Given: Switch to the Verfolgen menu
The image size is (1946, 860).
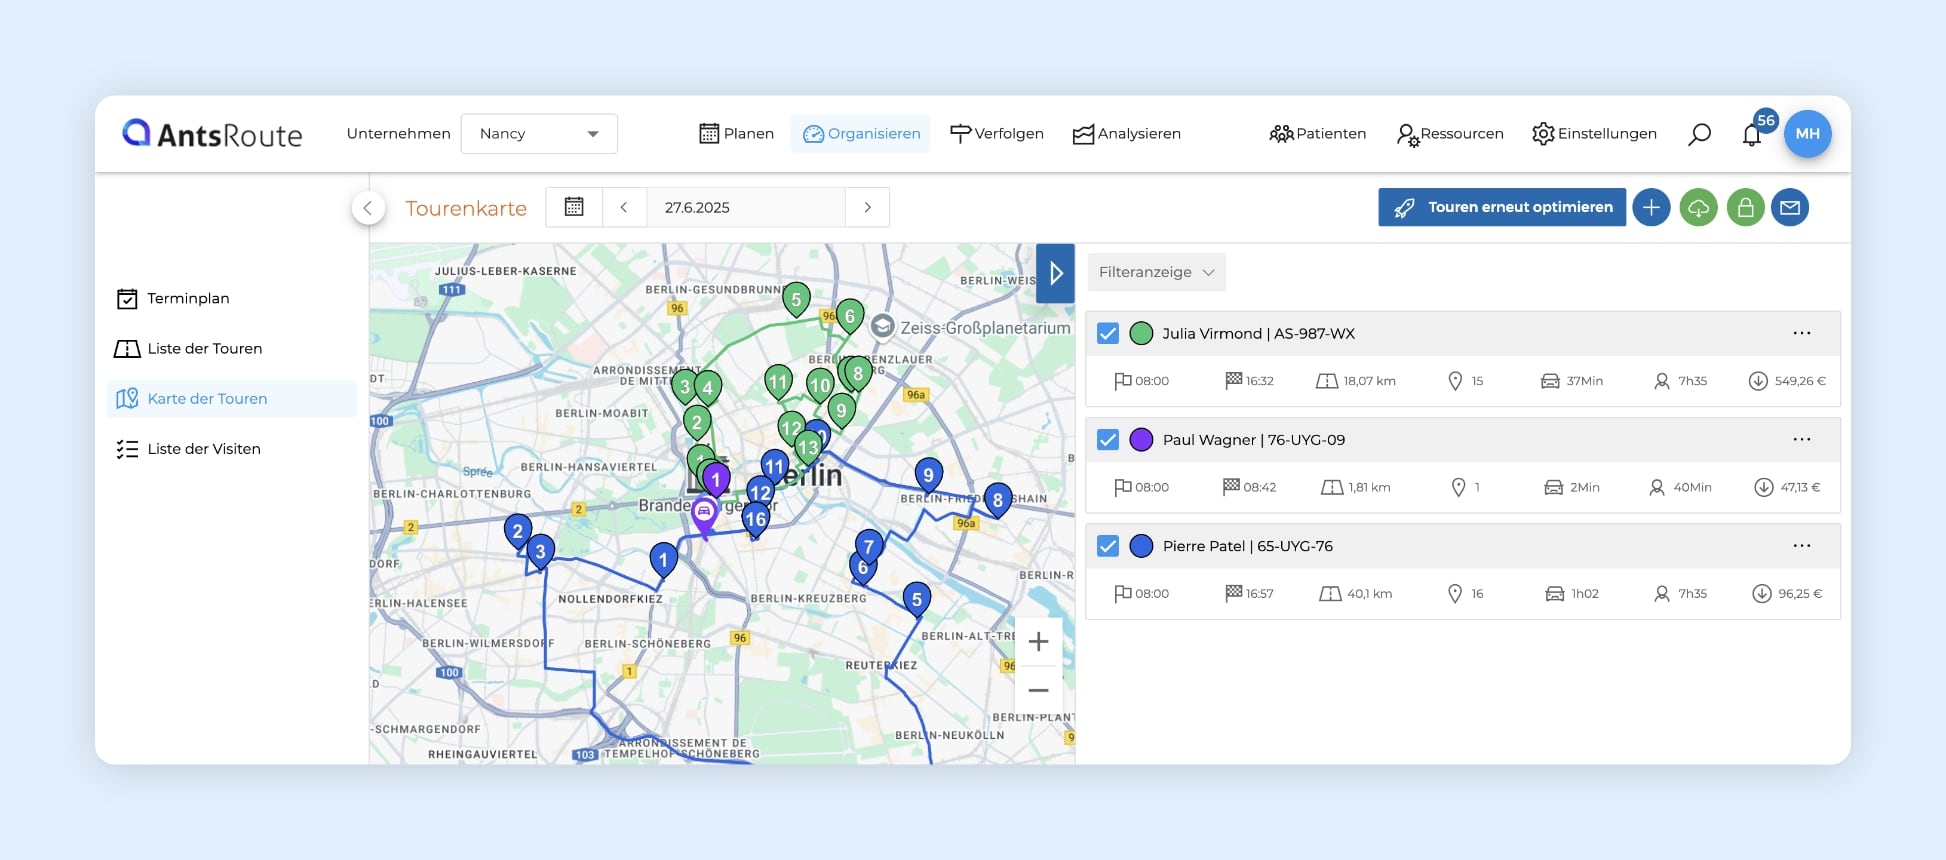Looking at the screenshot, I should (x=996, y=134).
